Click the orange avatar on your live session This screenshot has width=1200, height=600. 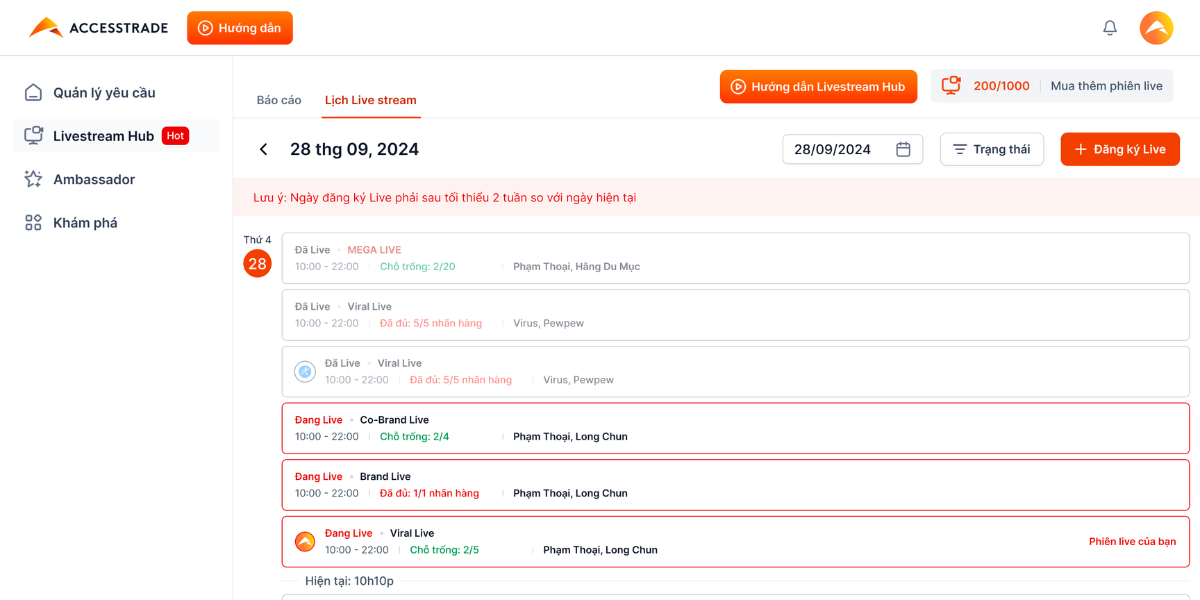pyautogui.click(x=305, y=542)
